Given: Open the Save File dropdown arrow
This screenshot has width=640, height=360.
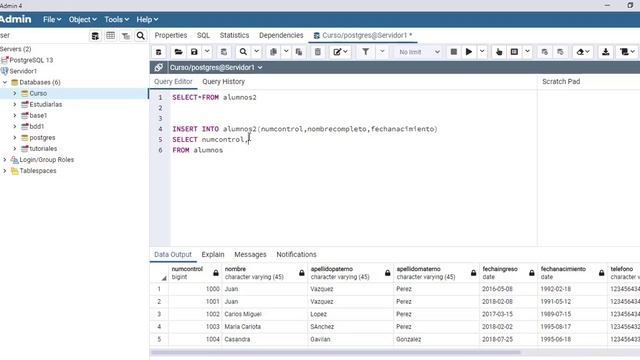Looking at the screenshot, I should 207,52.
